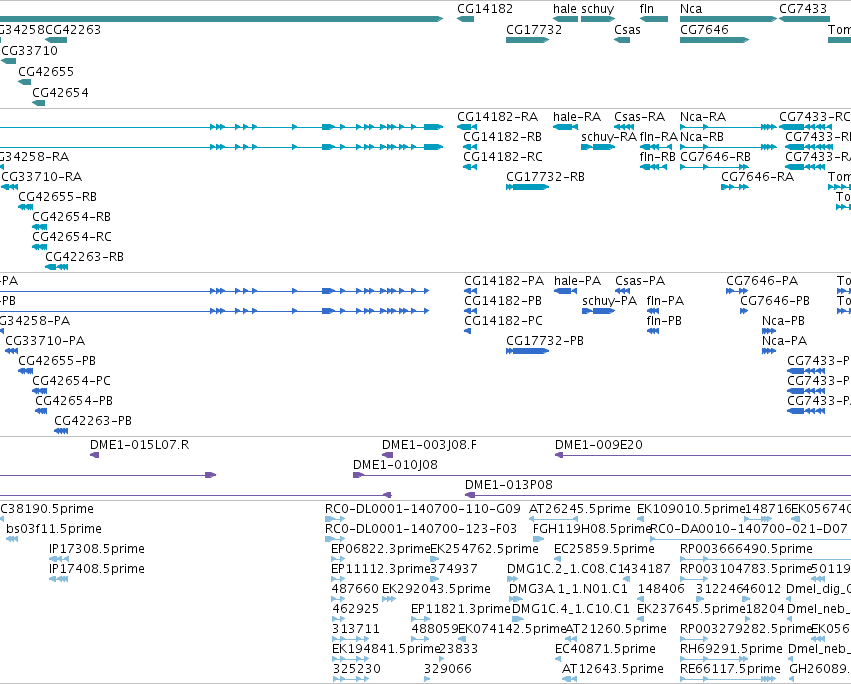Select EST AT12643.5prime

613,669
